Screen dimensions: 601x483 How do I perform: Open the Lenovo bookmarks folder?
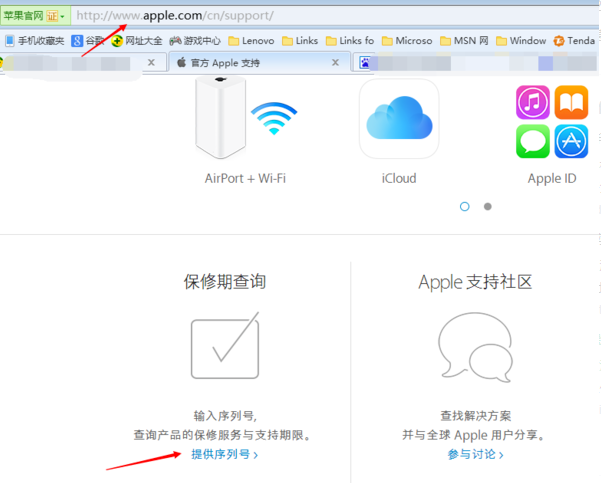[x=251, y=41]
